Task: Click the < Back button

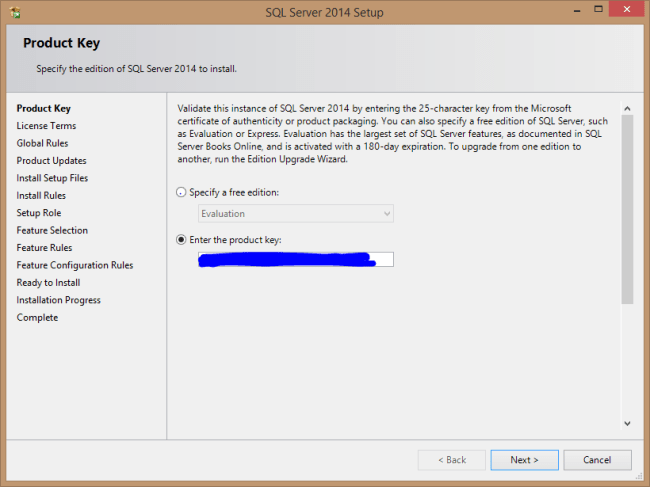Action: (x=452, y=460)
